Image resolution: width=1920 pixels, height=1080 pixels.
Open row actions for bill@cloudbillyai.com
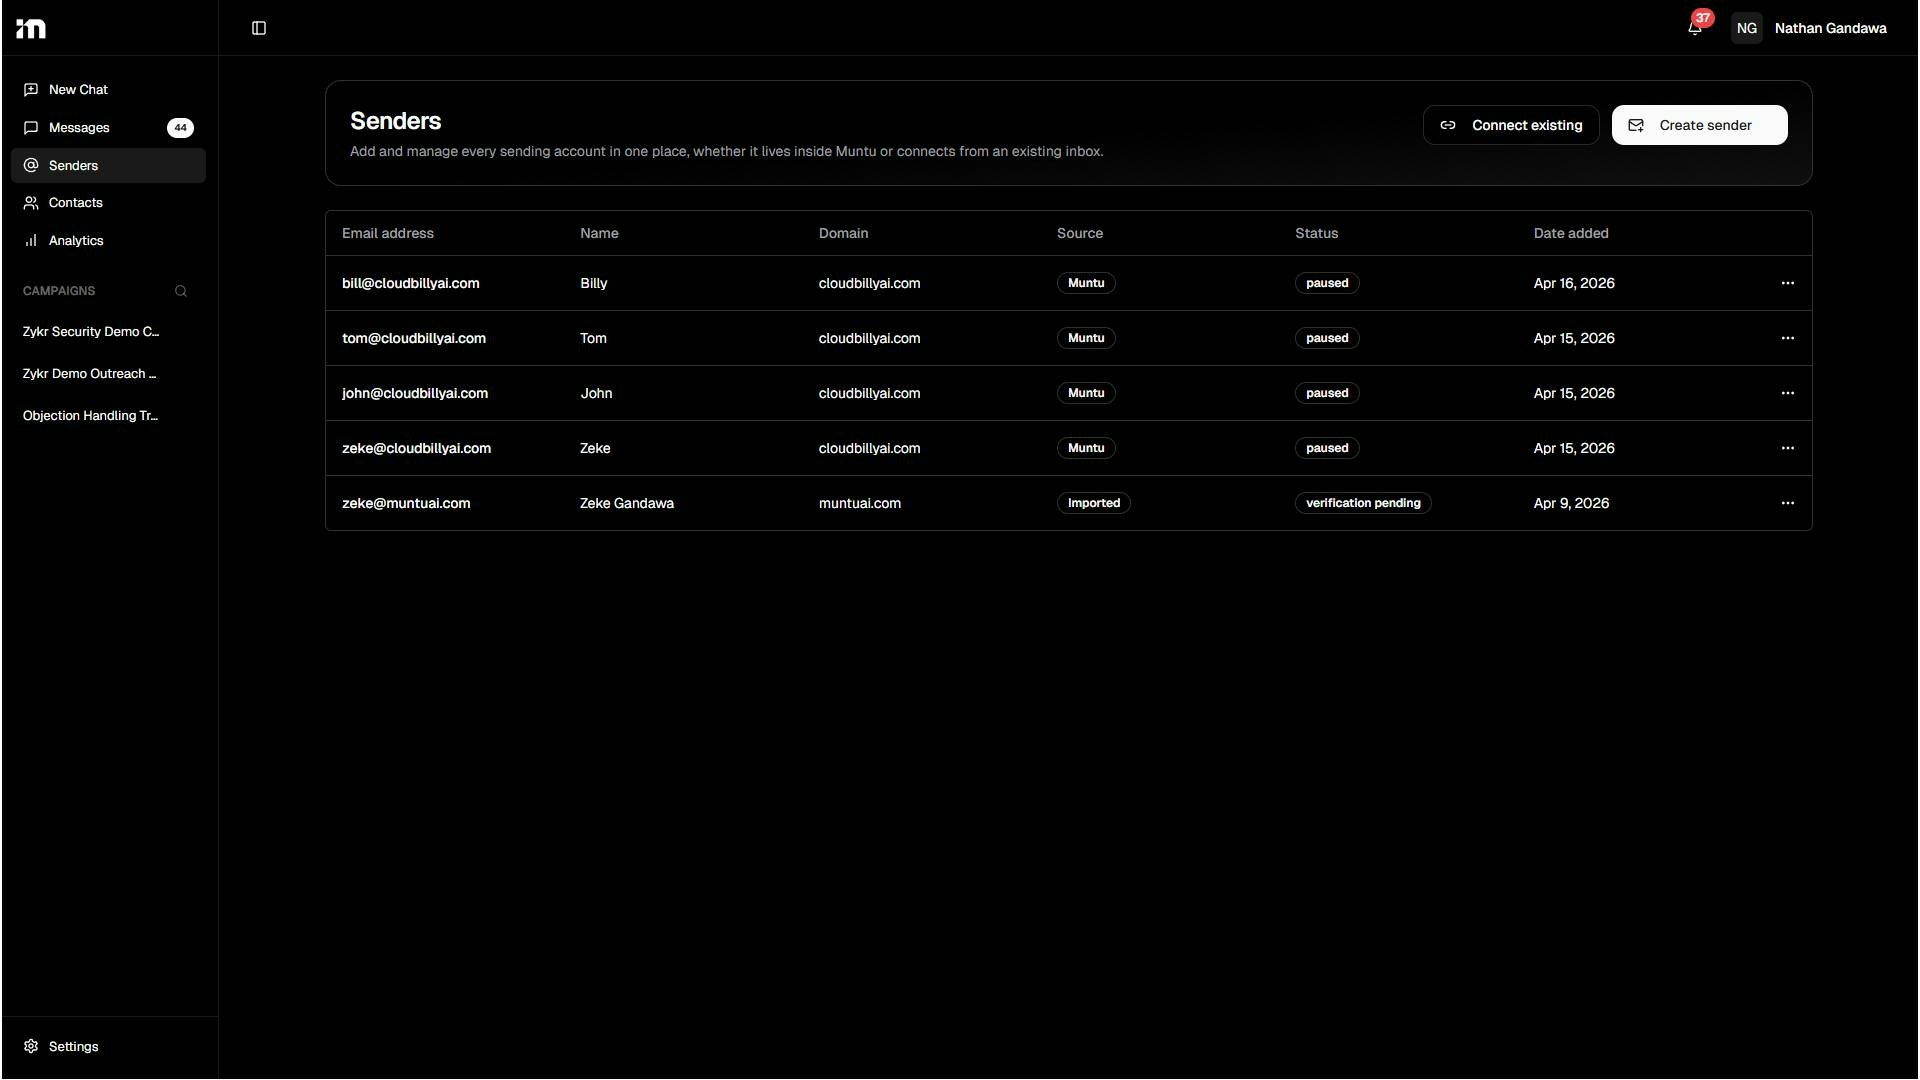(1788, 284)
